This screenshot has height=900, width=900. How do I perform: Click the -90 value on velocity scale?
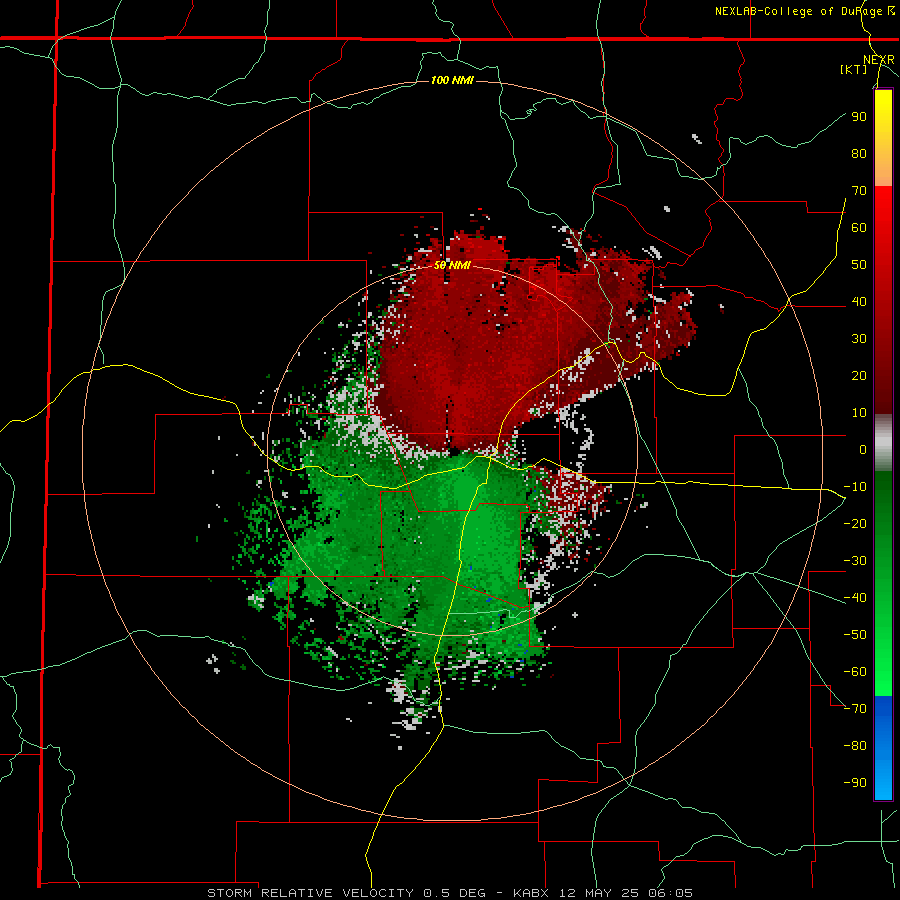click(855, 783)
